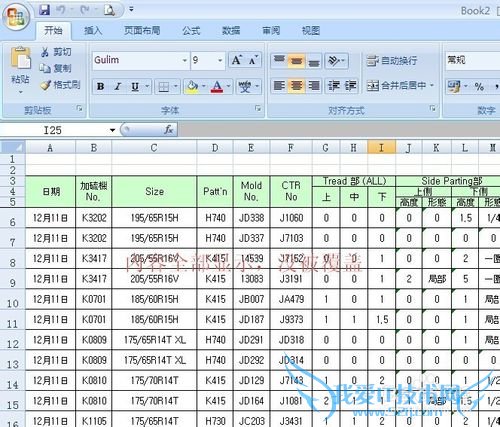This screenshot has width=500, height=427.
Task: Save the workbook via quick access toolbar
Action: [x=44, y=10]
